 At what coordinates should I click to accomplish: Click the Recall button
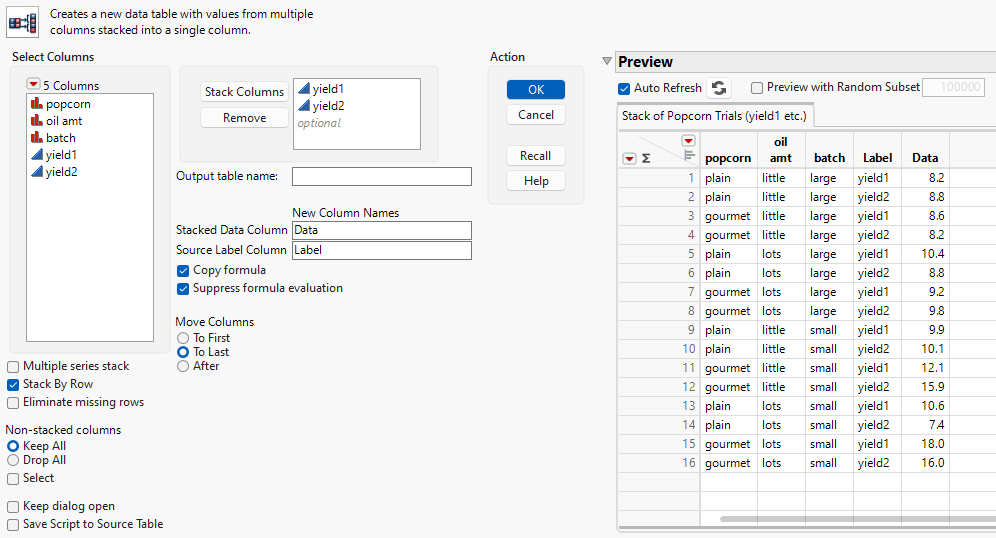pos(536,156)
